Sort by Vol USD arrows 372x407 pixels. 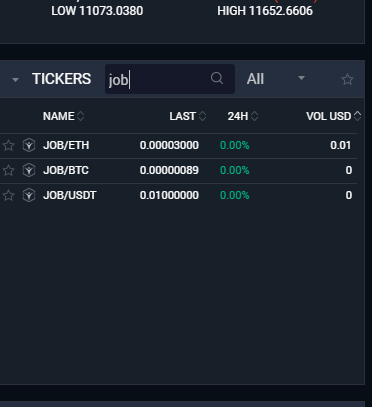[x=357, y=116]
